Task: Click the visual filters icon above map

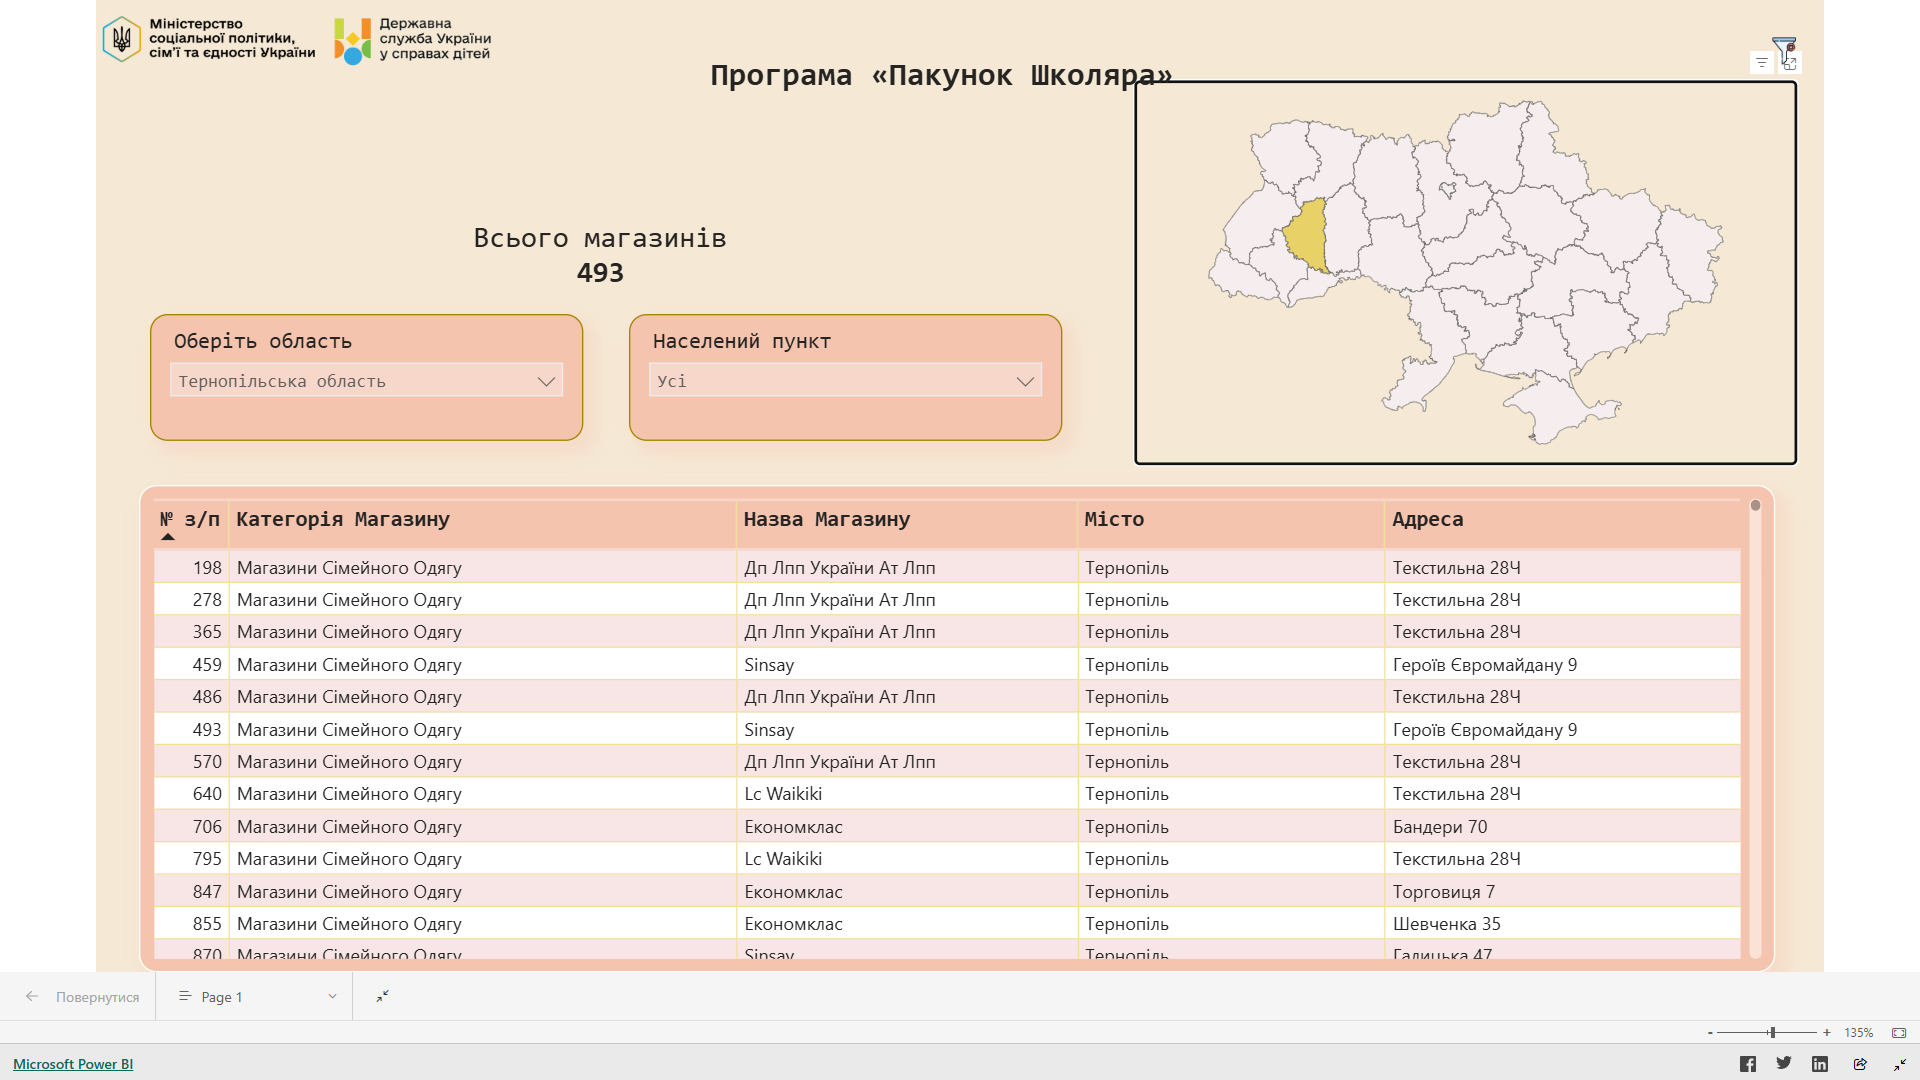Action: 1762,63
